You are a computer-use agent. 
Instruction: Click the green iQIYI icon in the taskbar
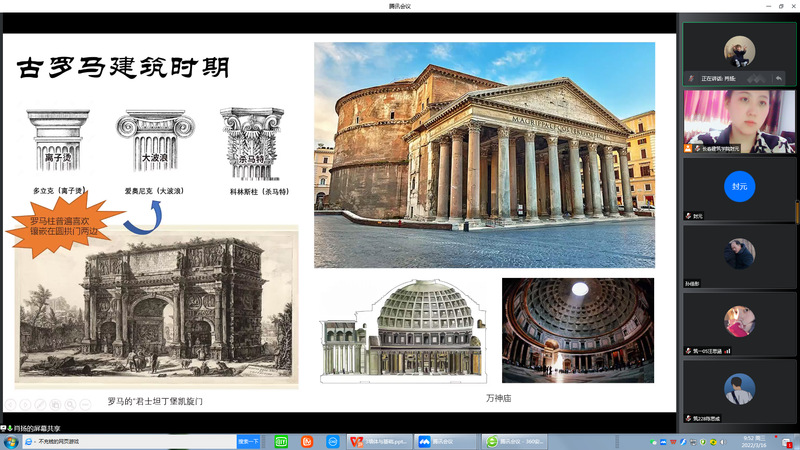[281, 441]
